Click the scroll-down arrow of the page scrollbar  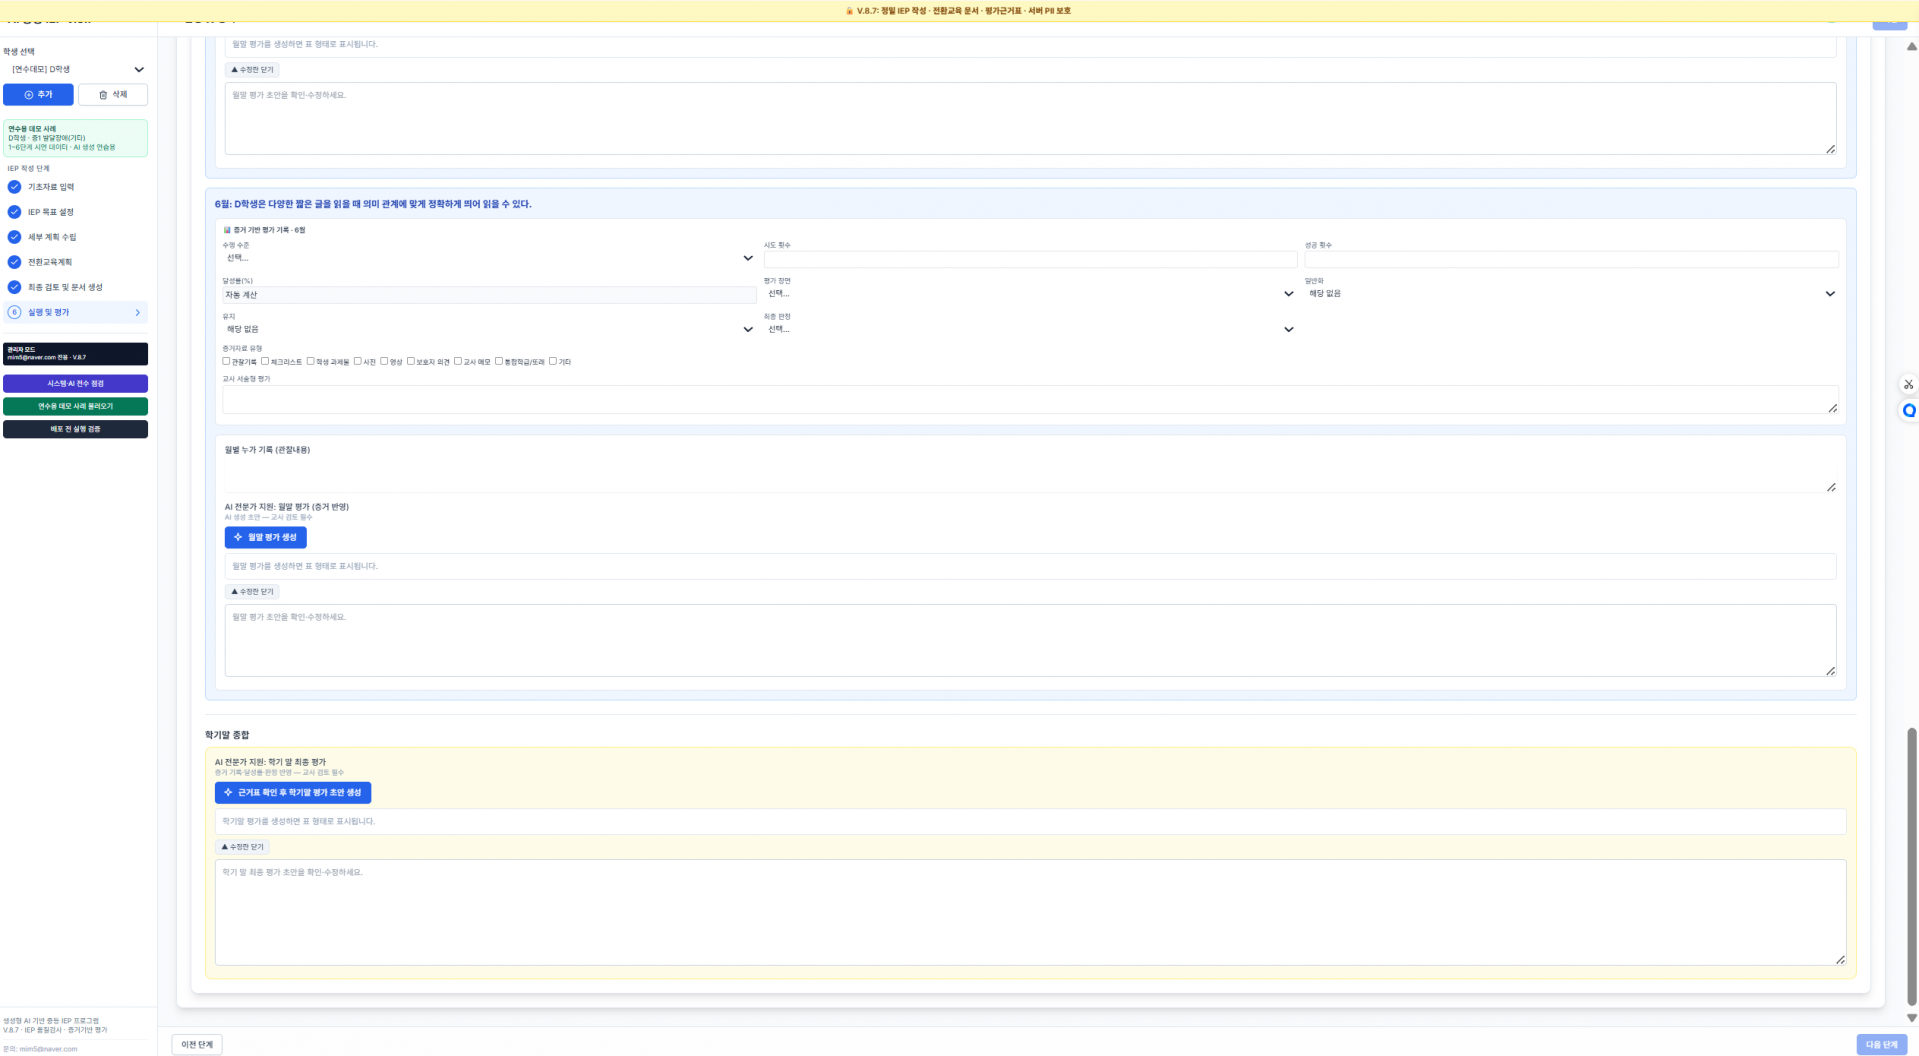1911,1018
